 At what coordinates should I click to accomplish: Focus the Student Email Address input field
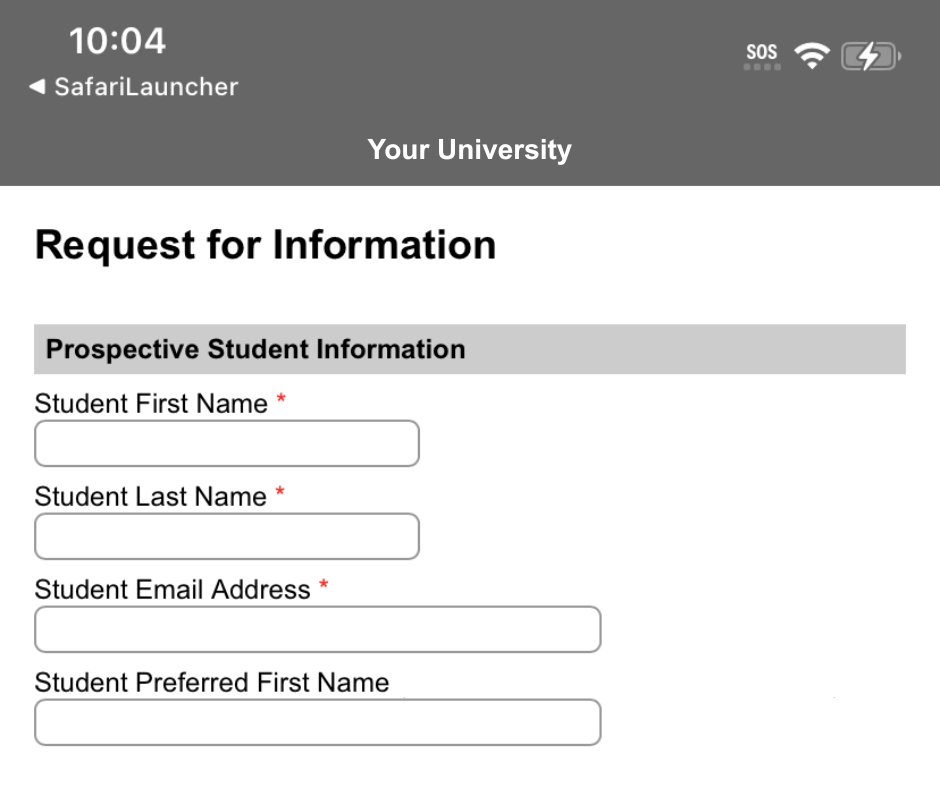(317, 629)
